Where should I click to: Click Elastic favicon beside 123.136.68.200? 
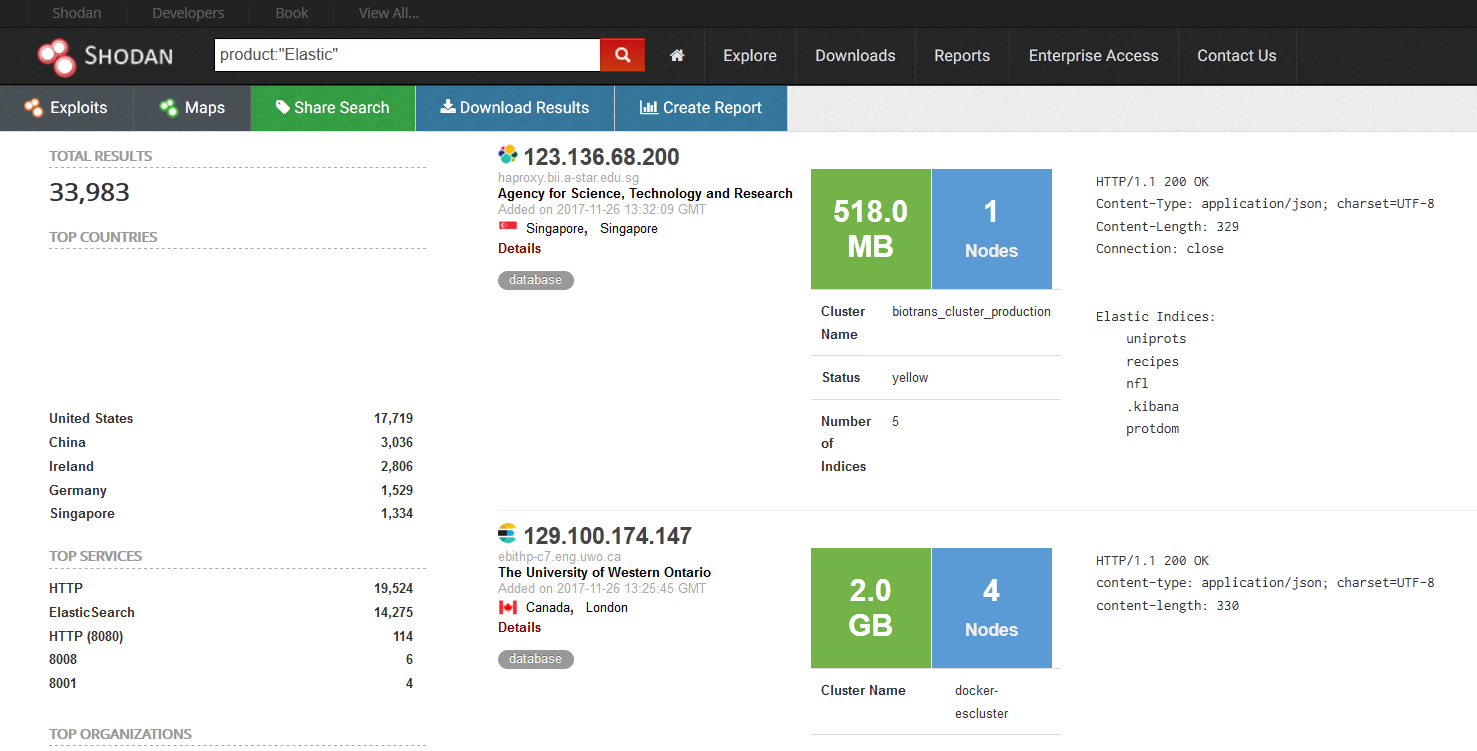point(508,155)
